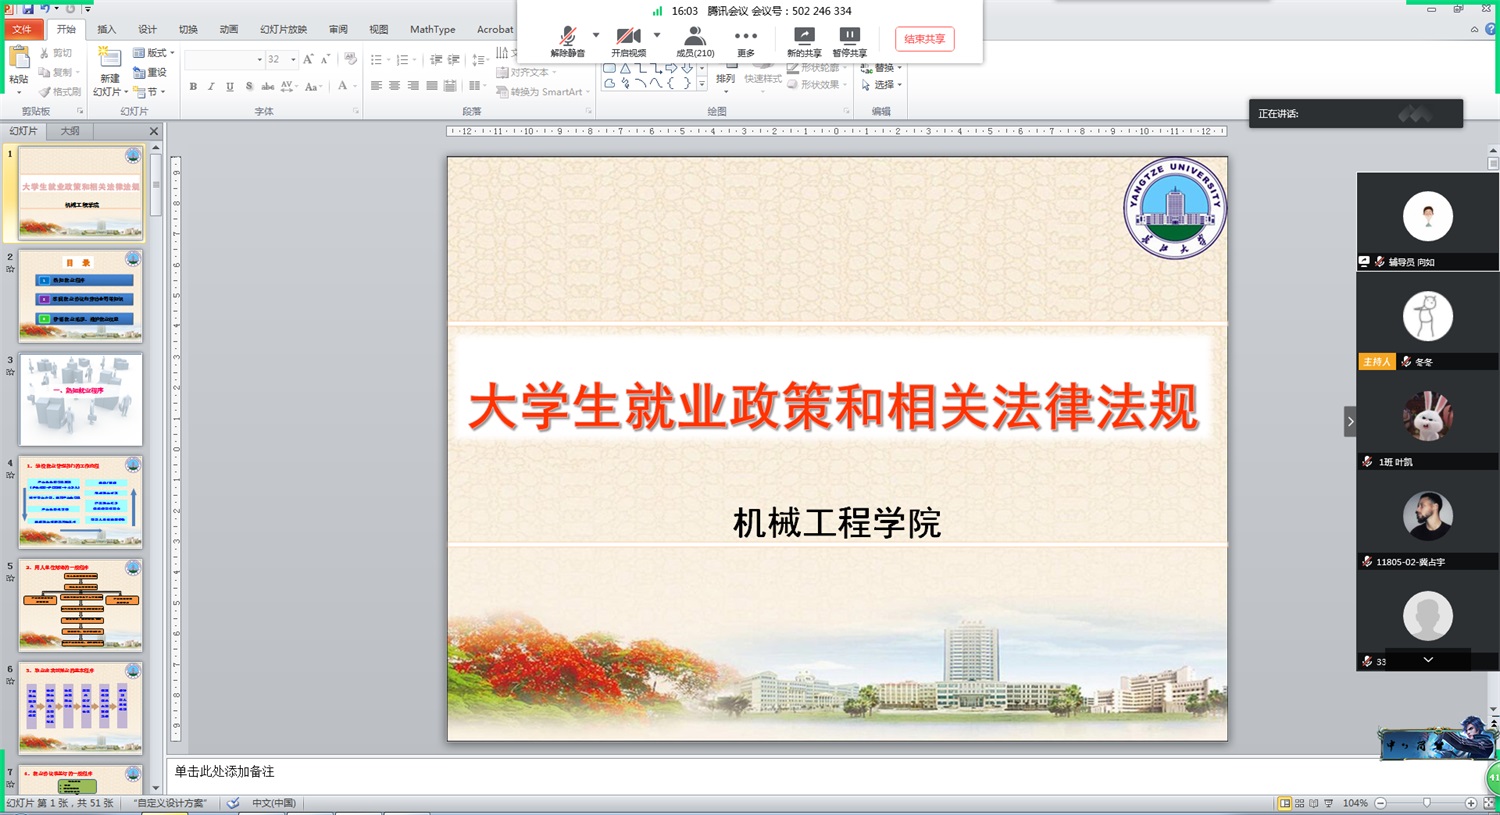Pause screen sharing

849,39
